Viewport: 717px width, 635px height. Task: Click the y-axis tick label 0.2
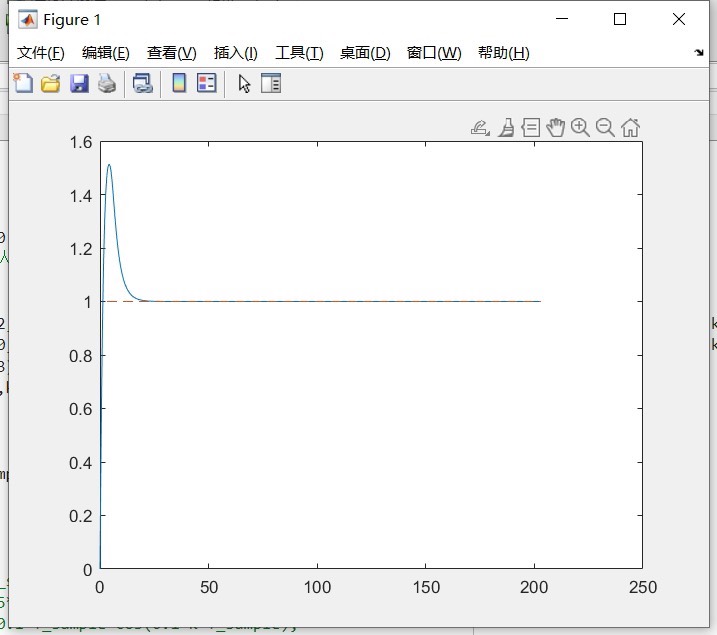click(x=81, y=516)
